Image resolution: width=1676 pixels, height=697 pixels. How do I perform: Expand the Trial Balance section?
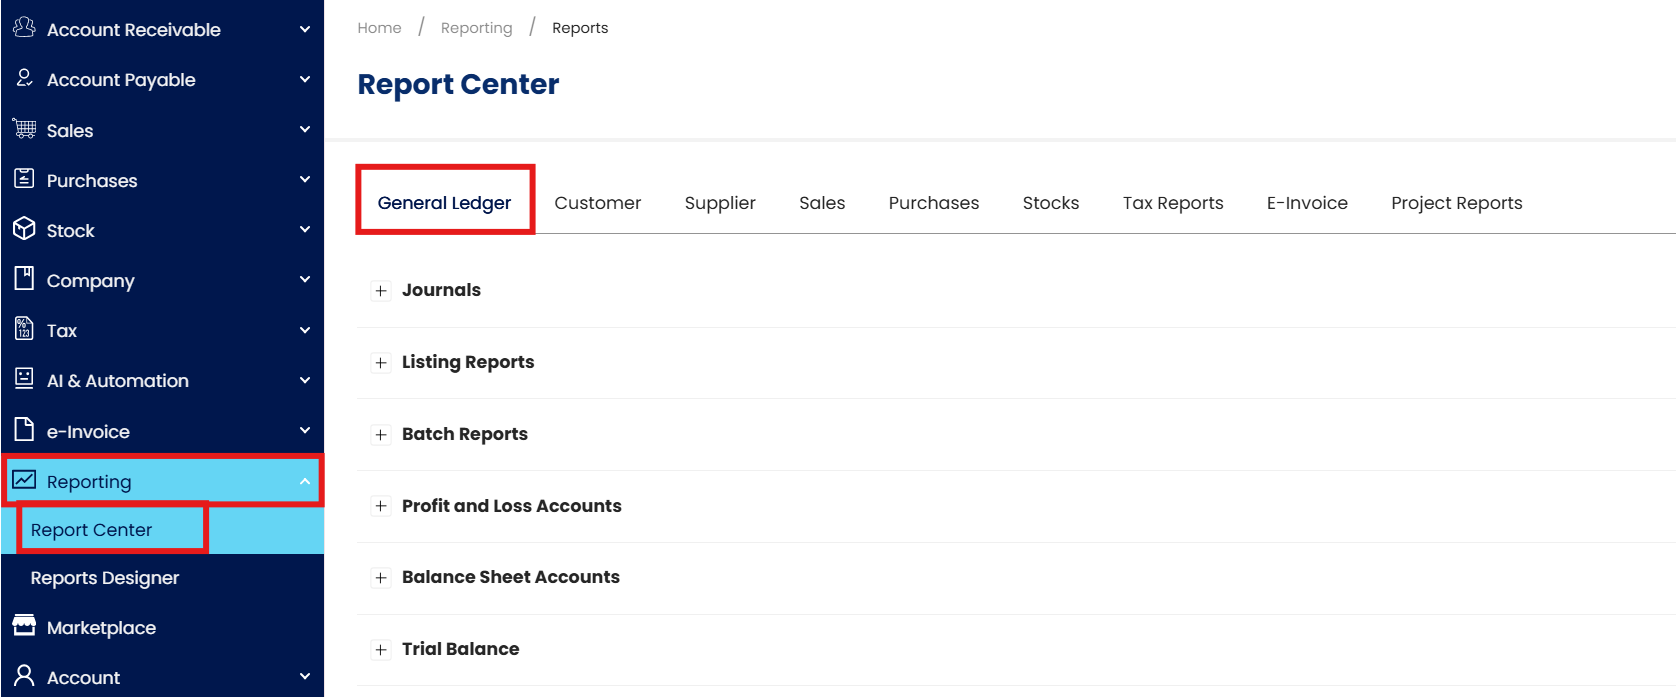[381, 650]
